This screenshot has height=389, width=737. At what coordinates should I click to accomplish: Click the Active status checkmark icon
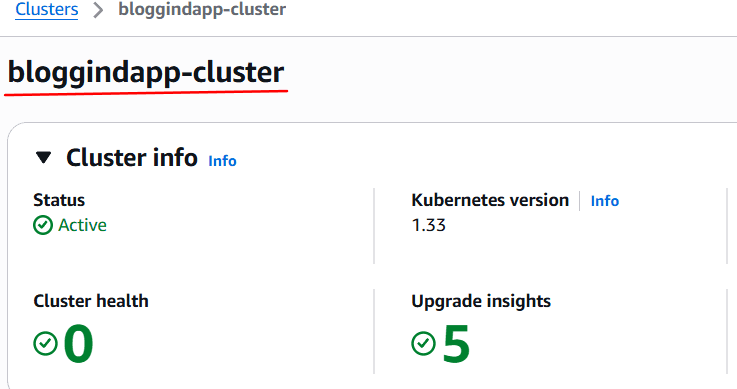[x=43, y=225]
